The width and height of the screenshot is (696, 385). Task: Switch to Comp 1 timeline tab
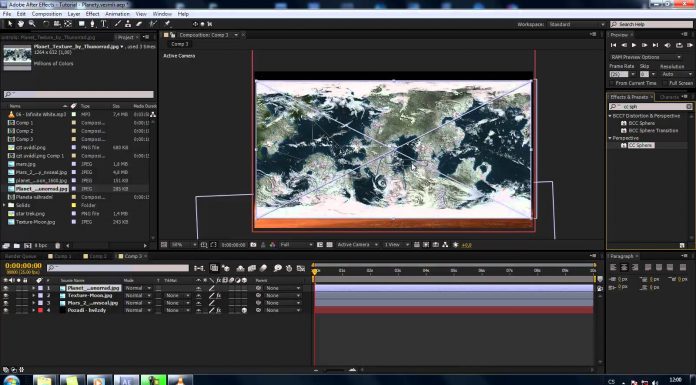[x=62, y=256]
